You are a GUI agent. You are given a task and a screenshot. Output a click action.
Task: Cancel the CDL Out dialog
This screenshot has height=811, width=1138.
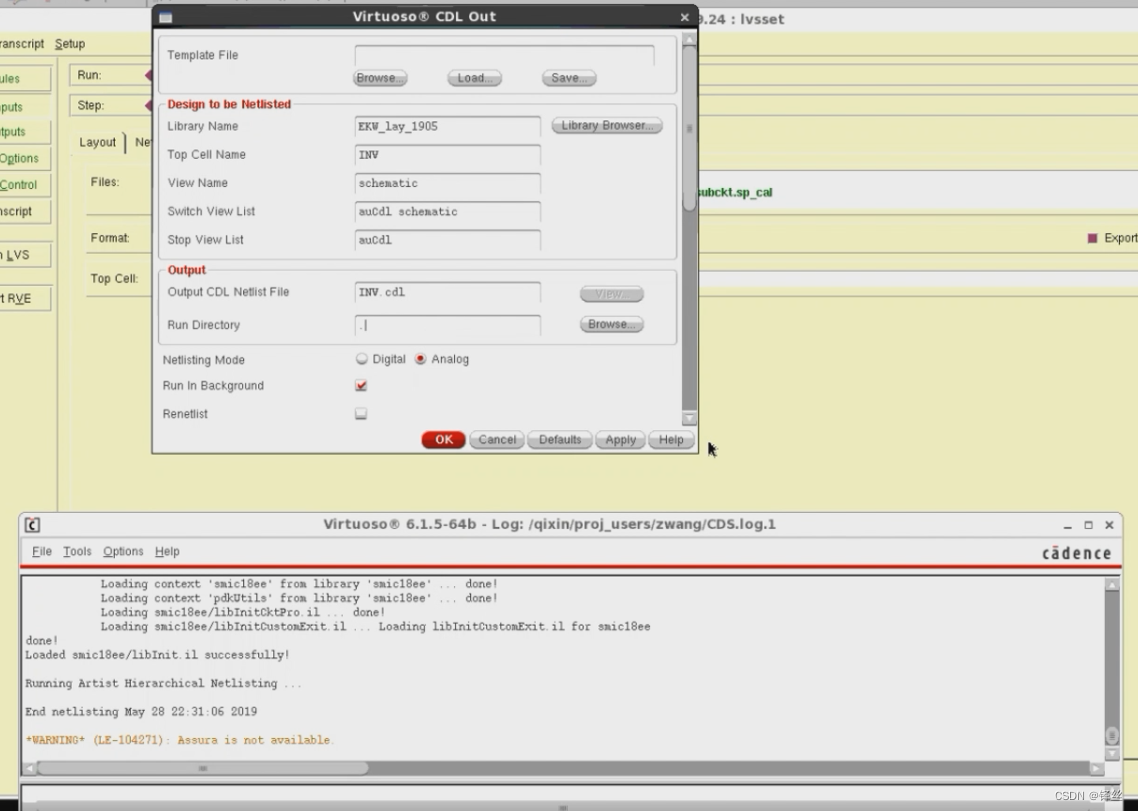pos(497,440)
